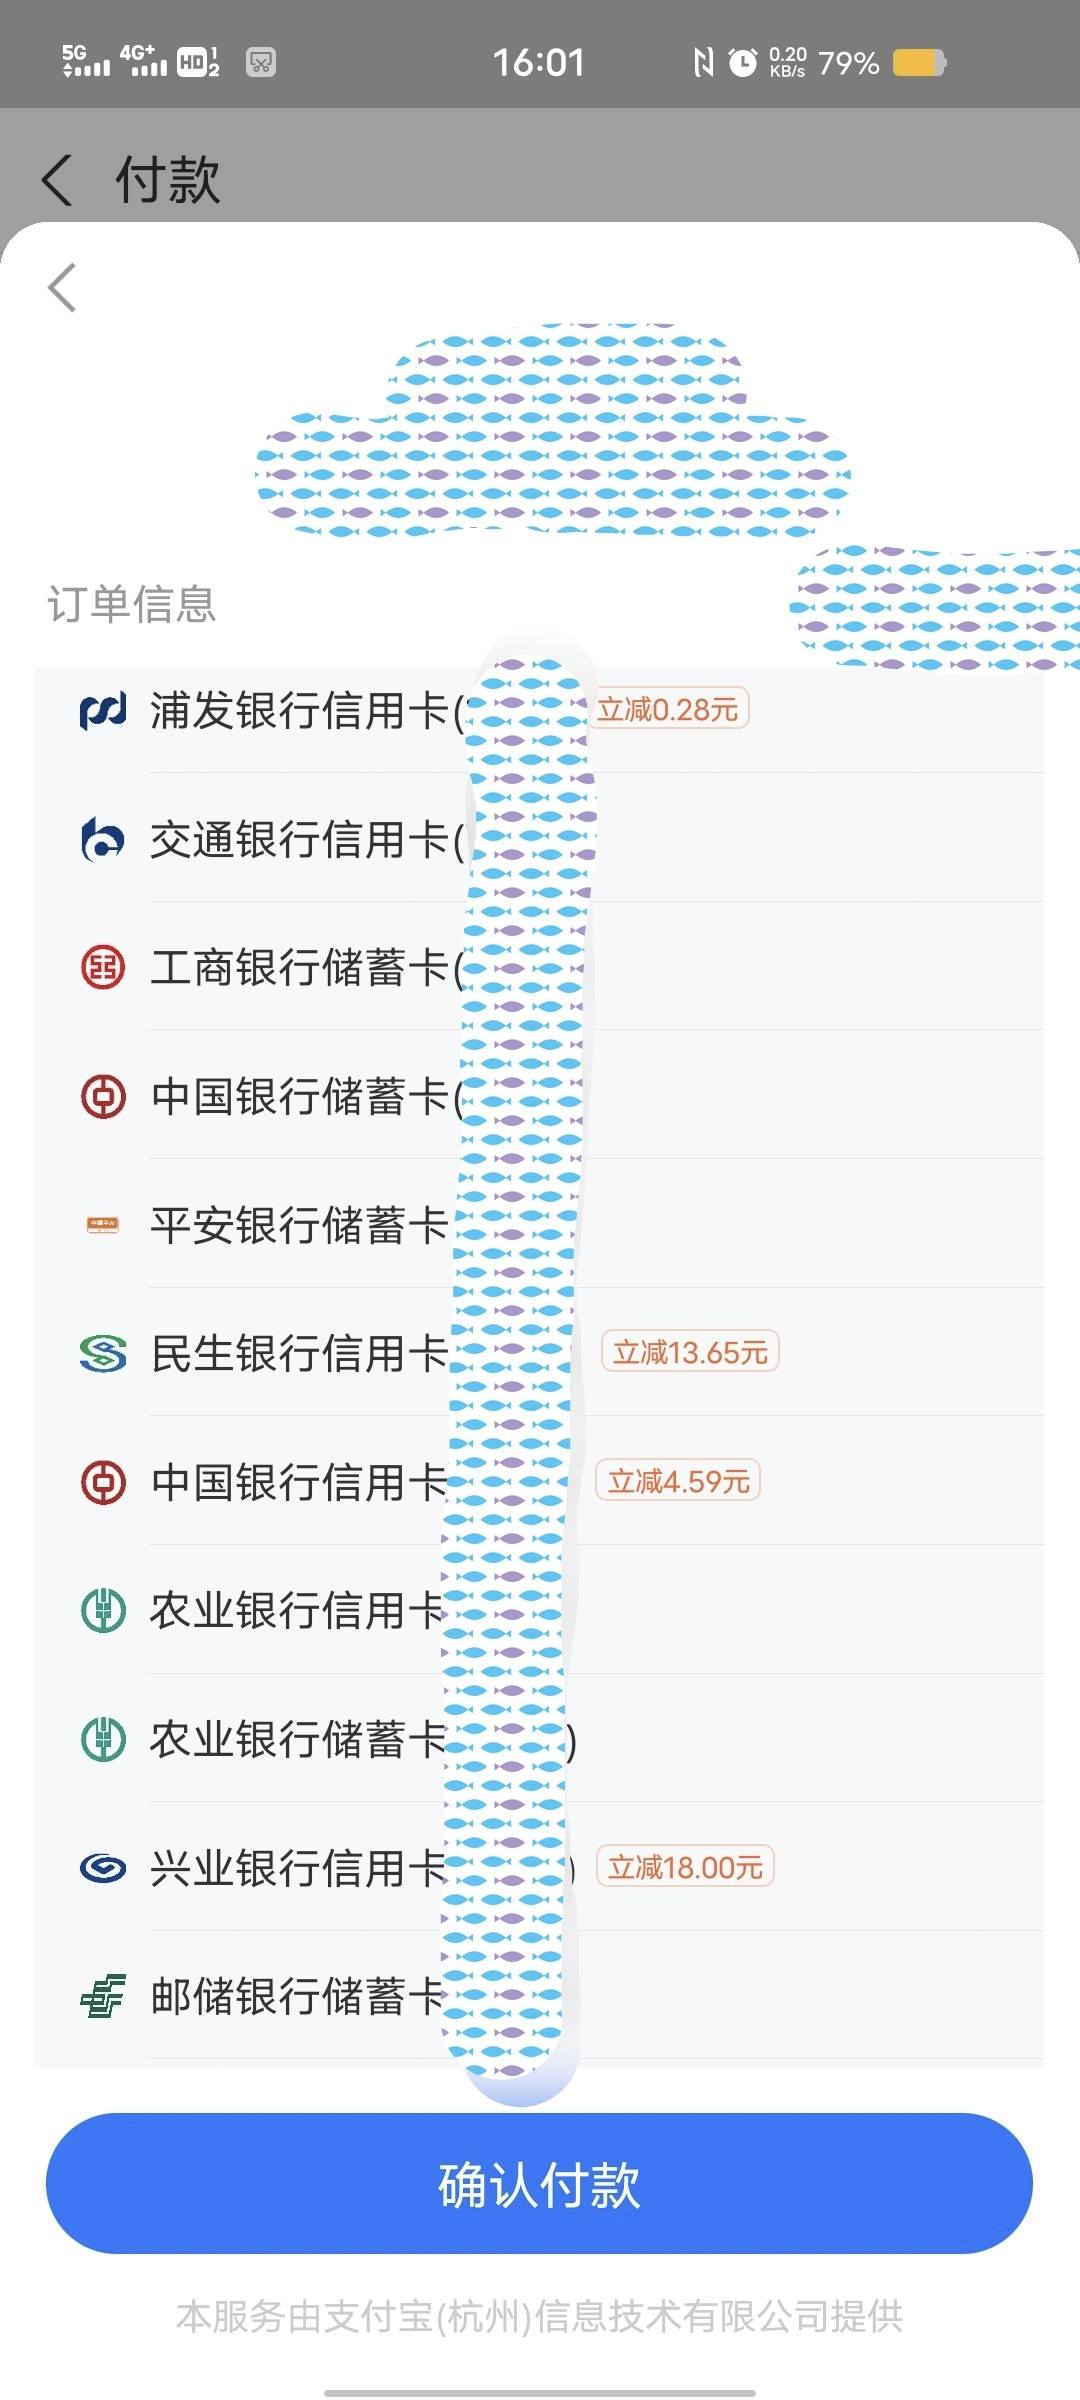Screen dimensions: 1080x2400
Task: Tap the 立减13.65元 discount tag
Action: (690, 1352)
